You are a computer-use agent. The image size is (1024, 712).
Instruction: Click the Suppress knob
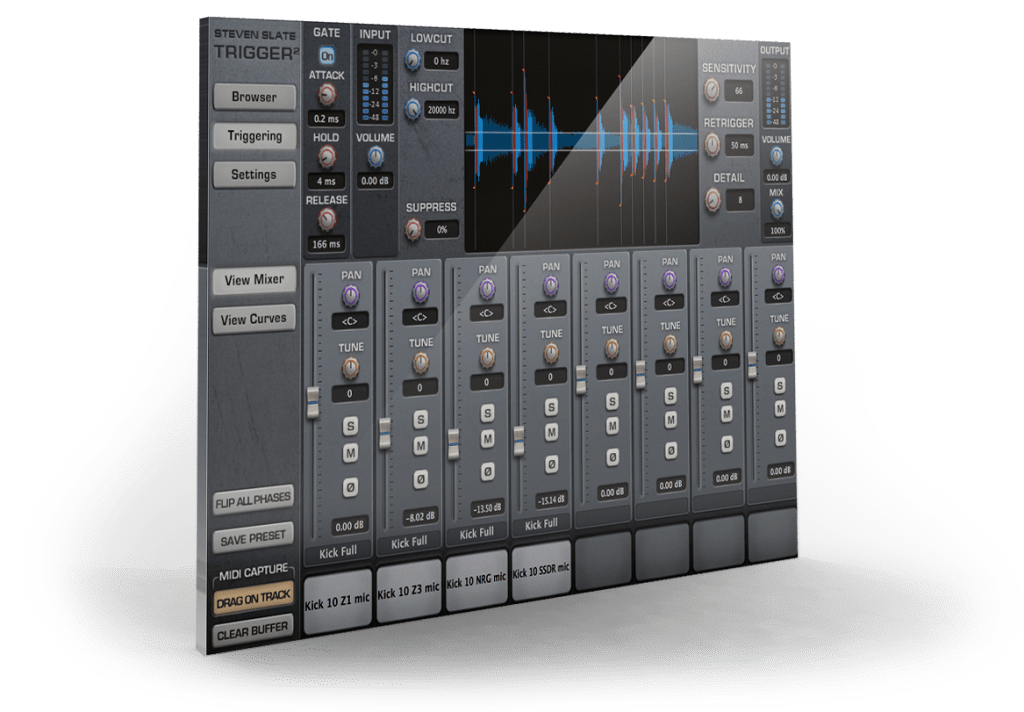(x=412, y=230)
